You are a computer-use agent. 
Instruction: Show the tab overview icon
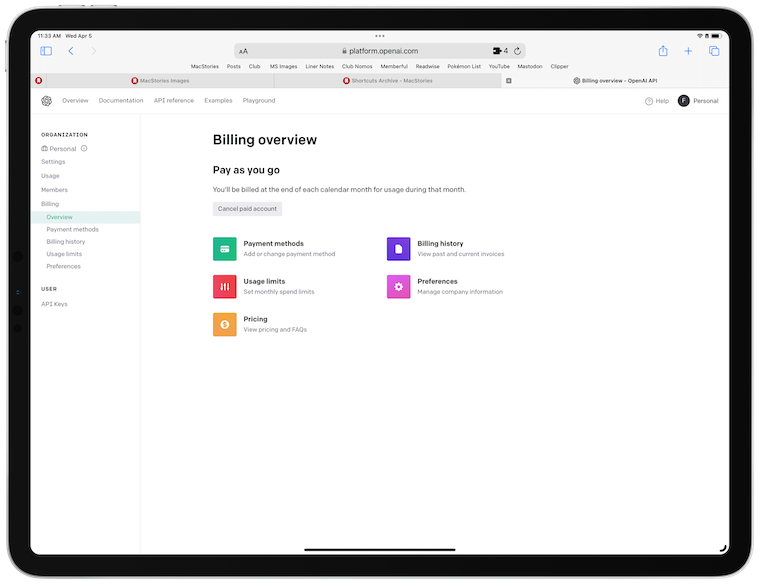(x=714, y=51)
